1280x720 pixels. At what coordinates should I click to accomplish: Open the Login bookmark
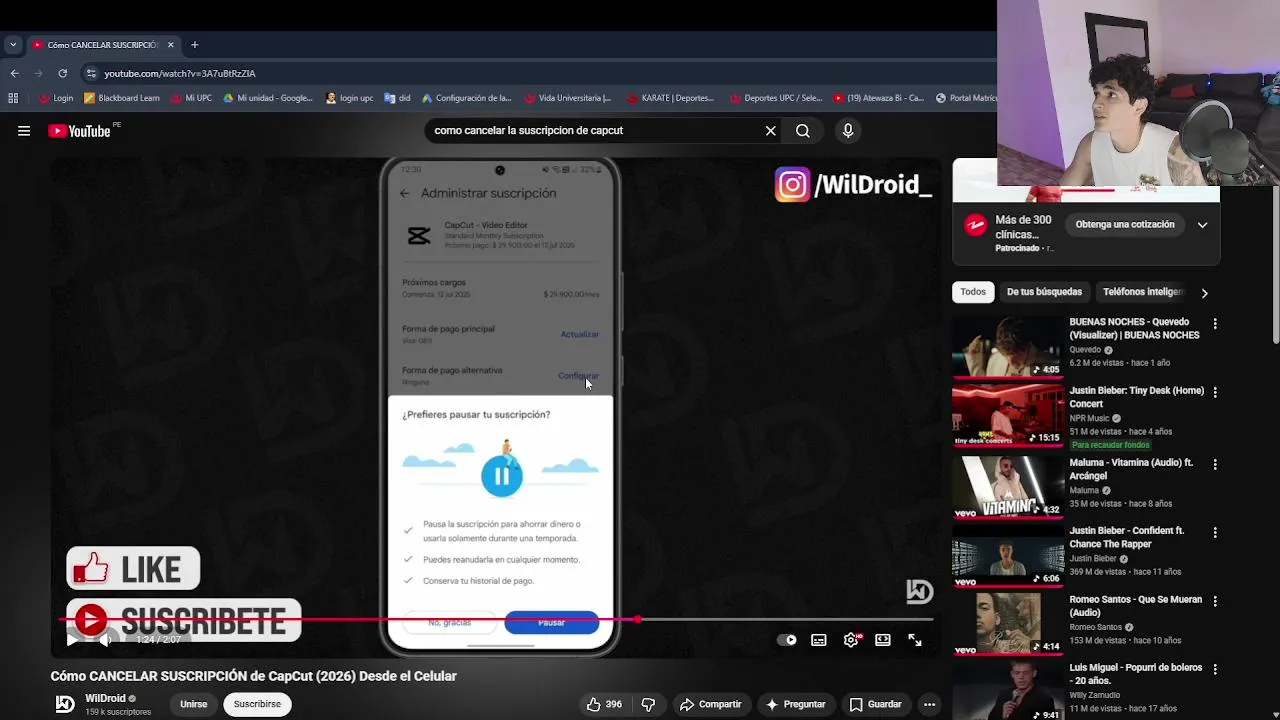click(x=56, y=98)
